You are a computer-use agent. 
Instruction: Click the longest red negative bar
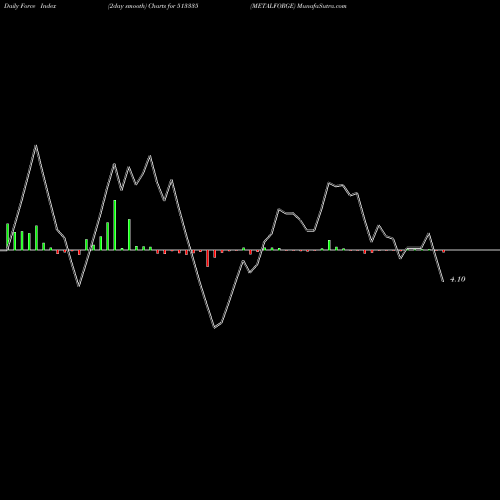coord(208,258)
